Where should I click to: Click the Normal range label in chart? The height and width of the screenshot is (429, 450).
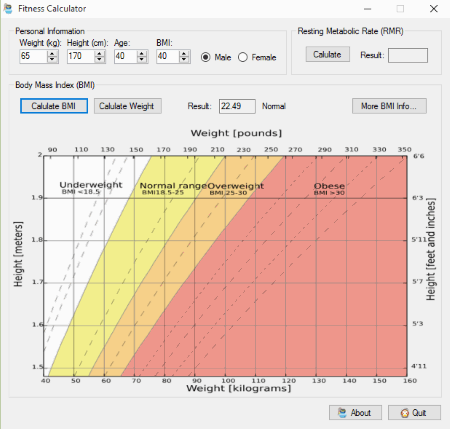coord(173,186)
